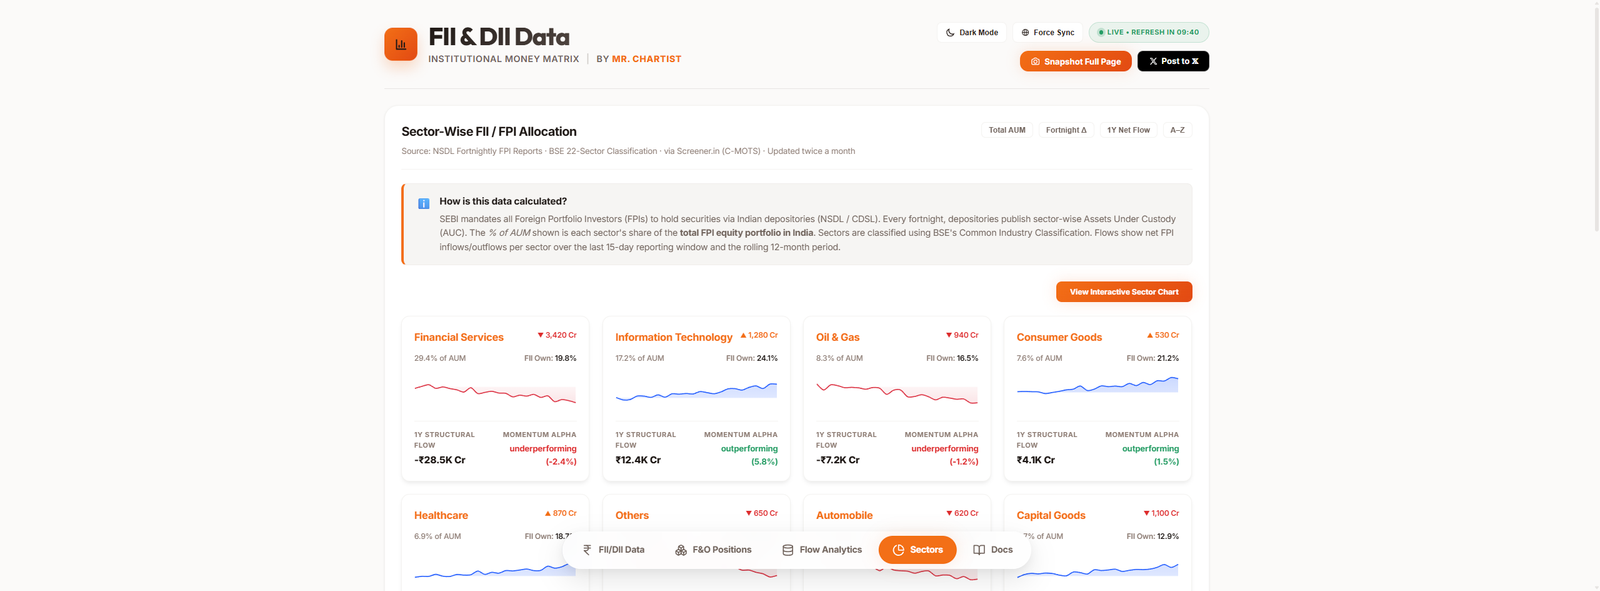Toggle Dark Mode
This screenshot has height=591, width=1600.
971,32
